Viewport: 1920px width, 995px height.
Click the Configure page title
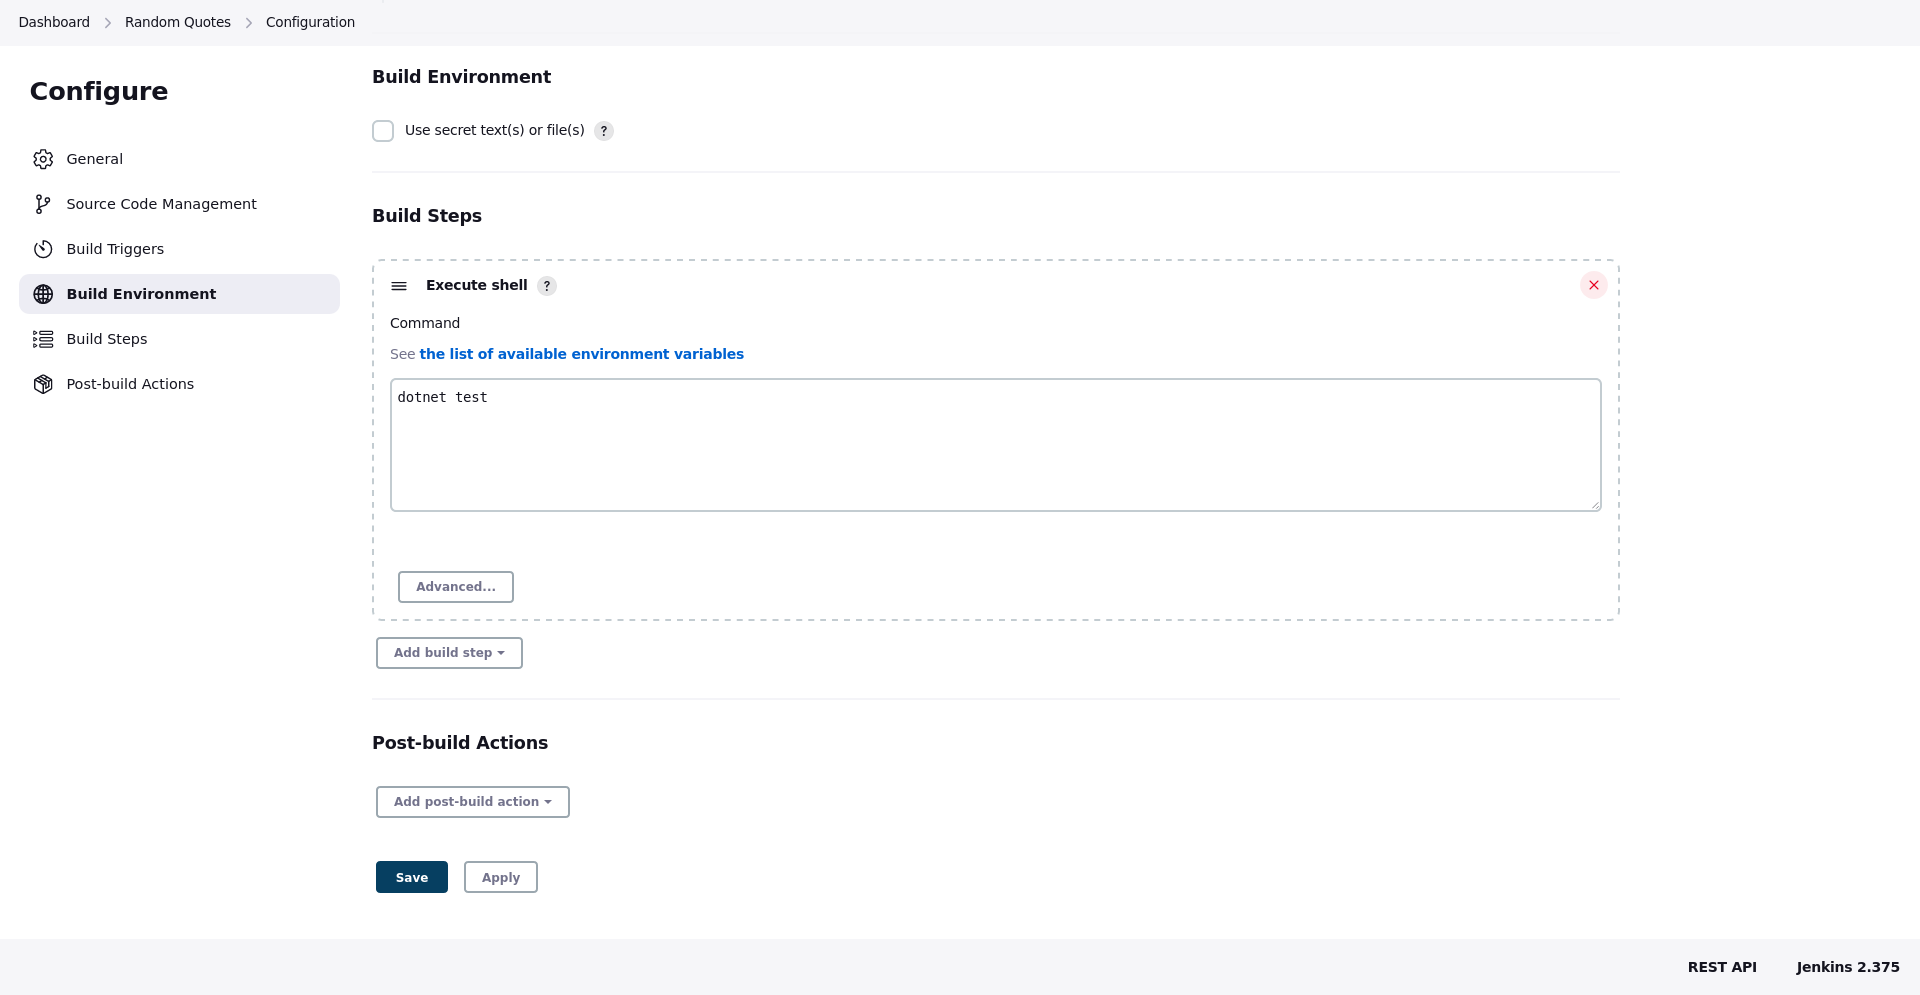(99, 91)
